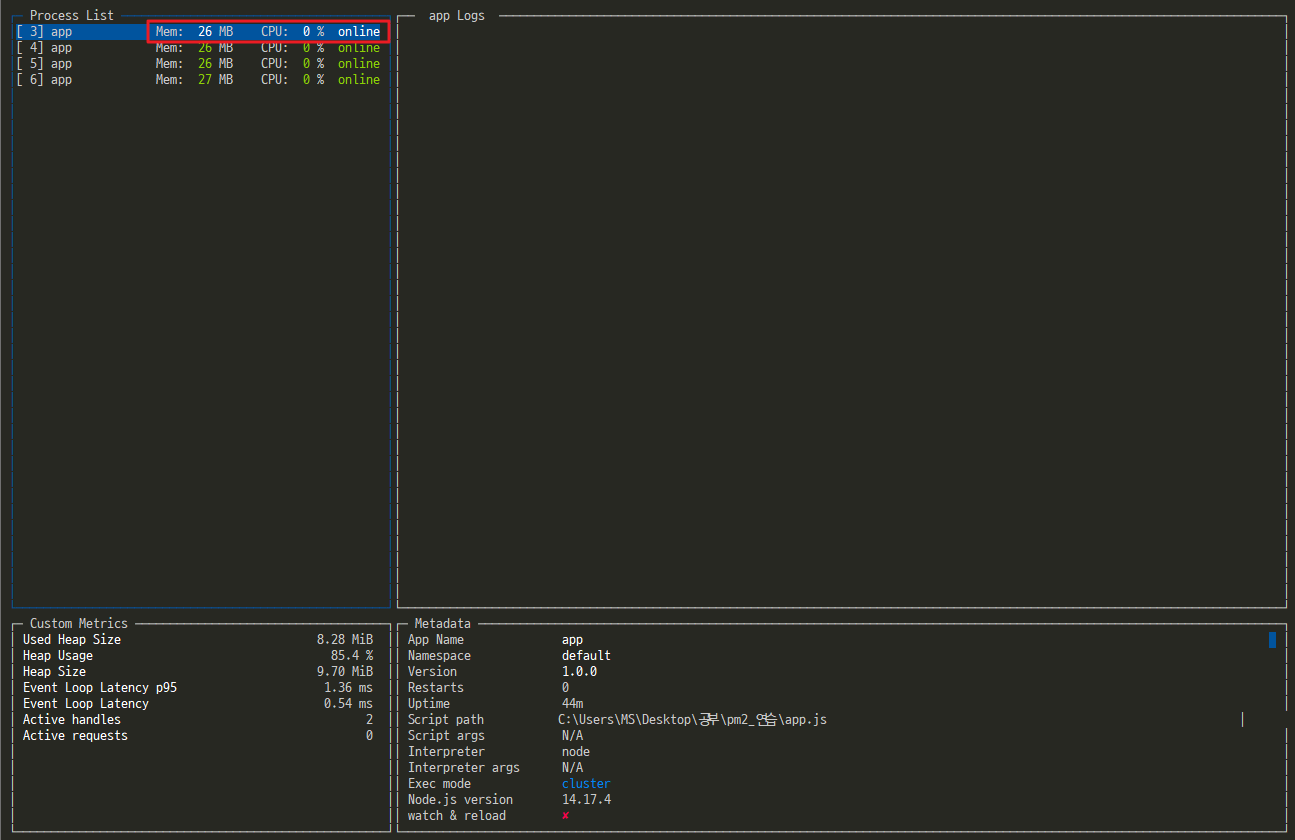Click the 9.70 MiB heap size value
The image size is (1295, 840).
pyautogui.click(x=345, y=672)
